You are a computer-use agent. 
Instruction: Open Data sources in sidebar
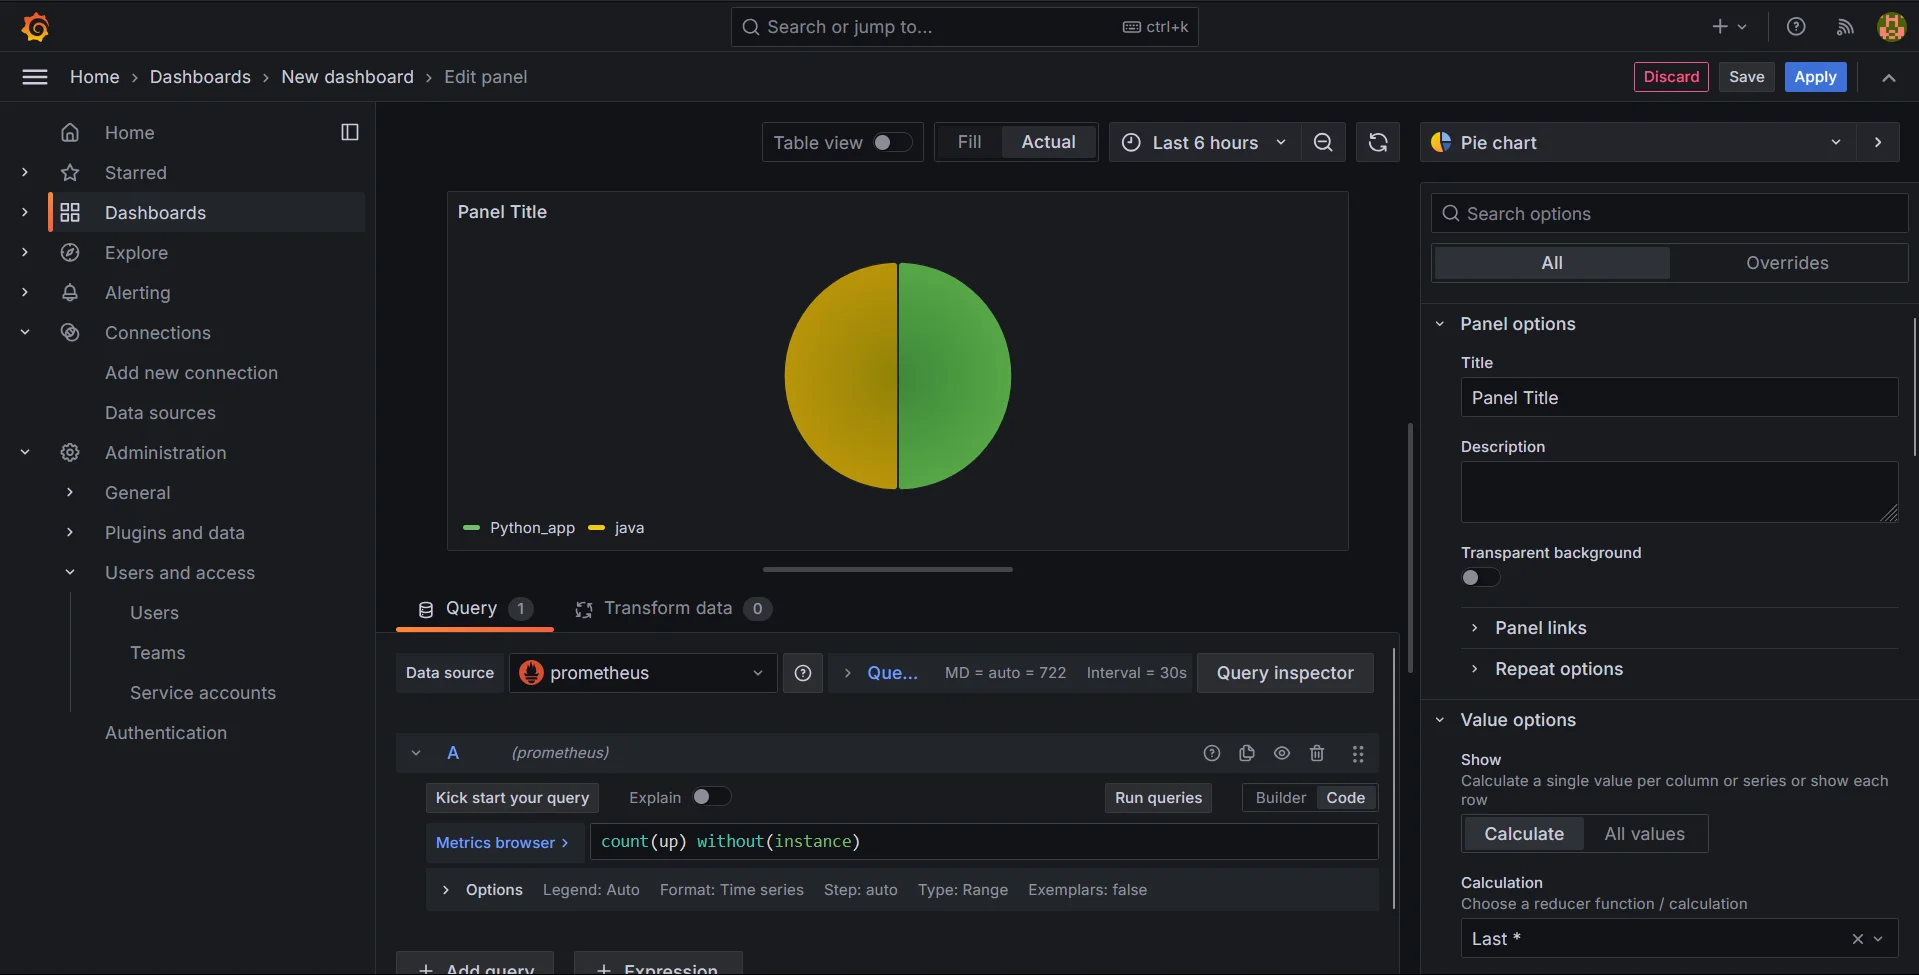pyautogui.click(x=160, y=413)
